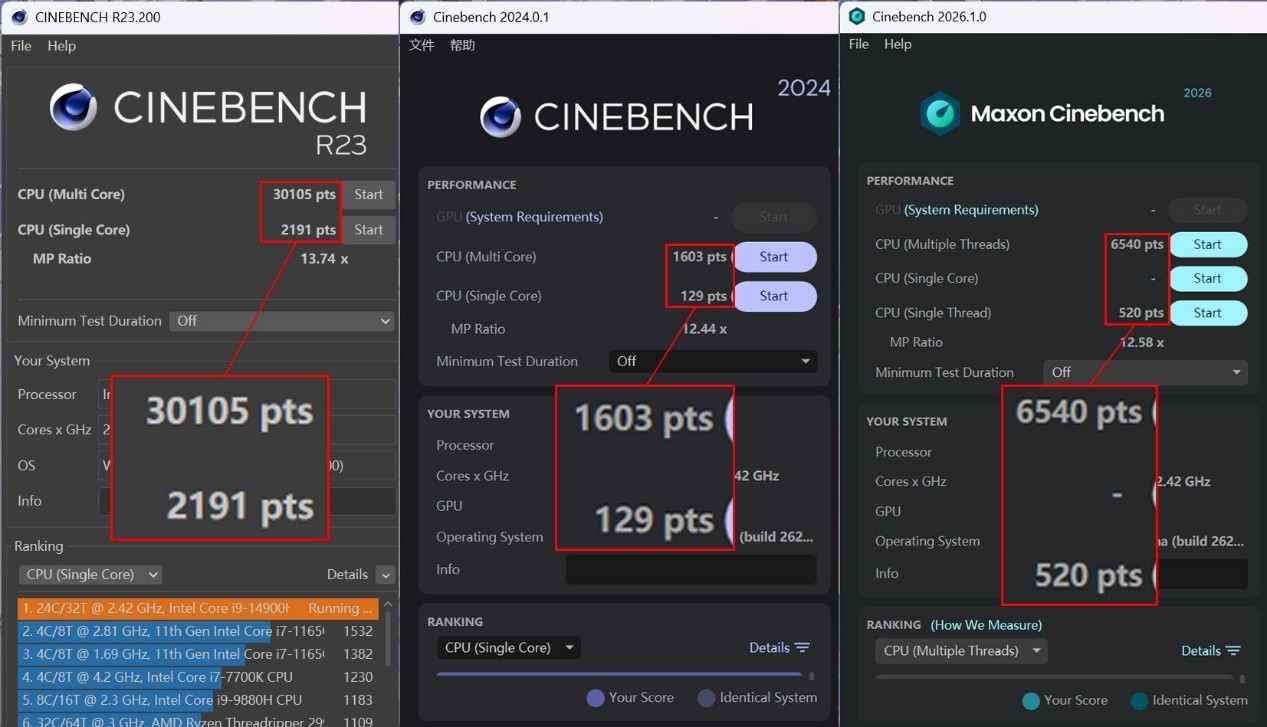This screenshot has height=727, width=1267.
Task: Open CPU (Single Core) ranking dropdown in R23
Action: (x=90, y=575)
